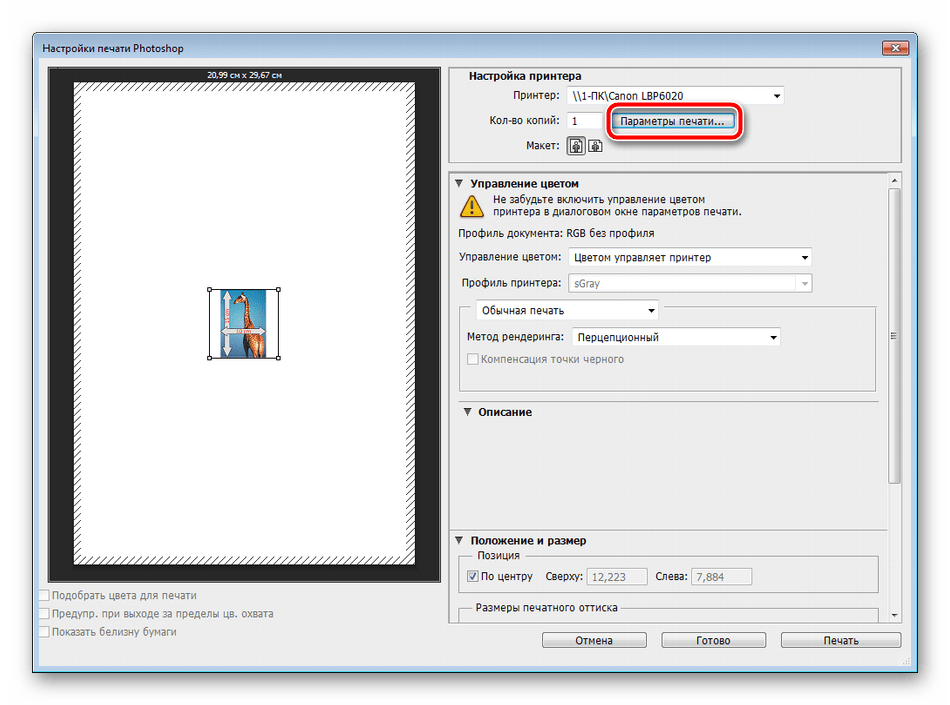Open the Принтер dropdown list
Screen dimensions: 950x705
pyautogui.click(x=776, y=96)
